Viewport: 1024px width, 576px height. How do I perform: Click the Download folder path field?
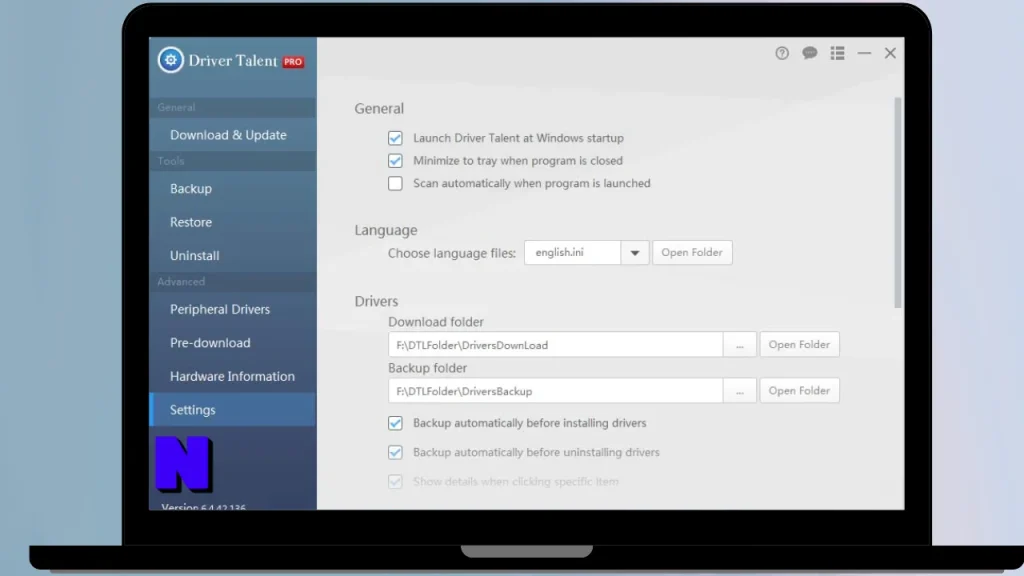click(555, 345)
